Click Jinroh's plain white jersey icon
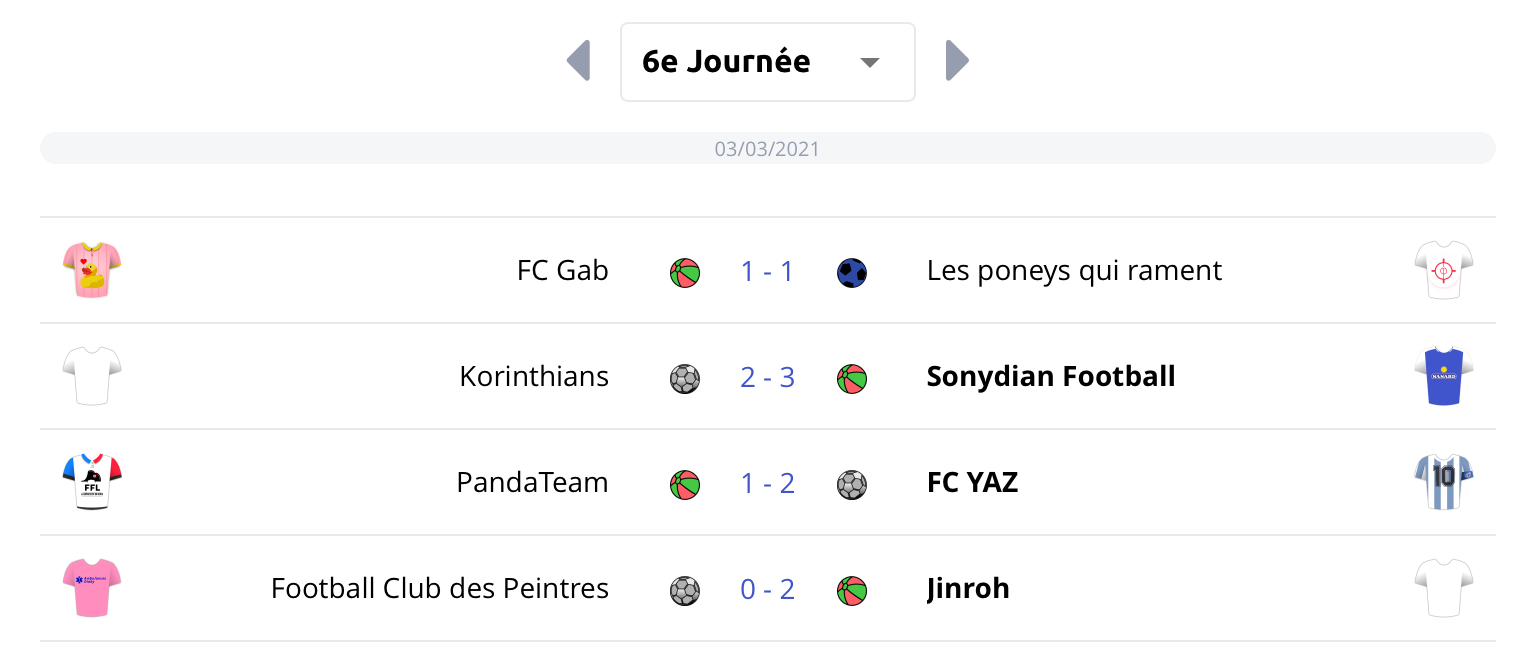 click(1444, 589)
